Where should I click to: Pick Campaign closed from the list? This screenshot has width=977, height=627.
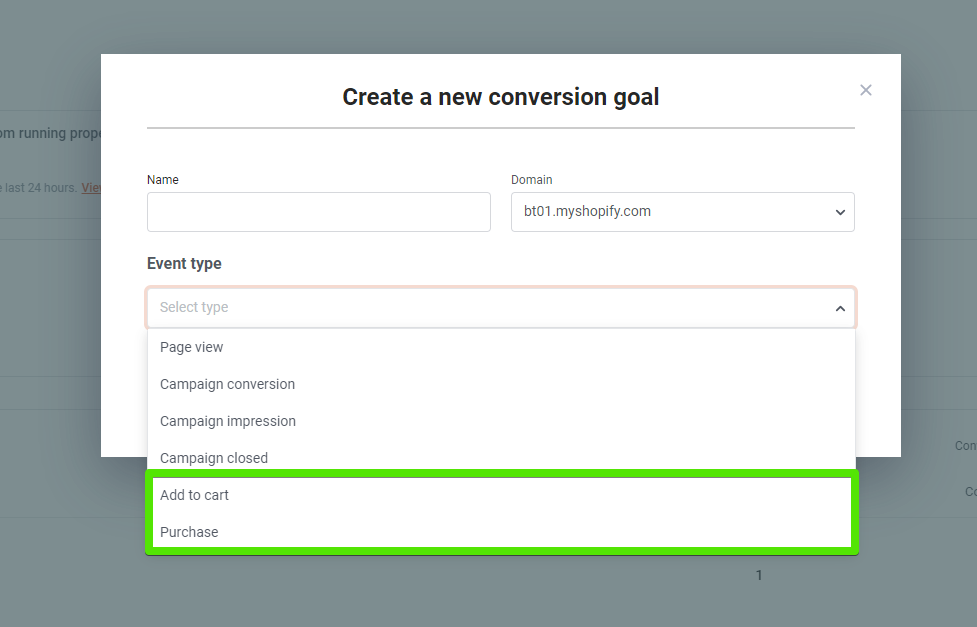point(501,458)
